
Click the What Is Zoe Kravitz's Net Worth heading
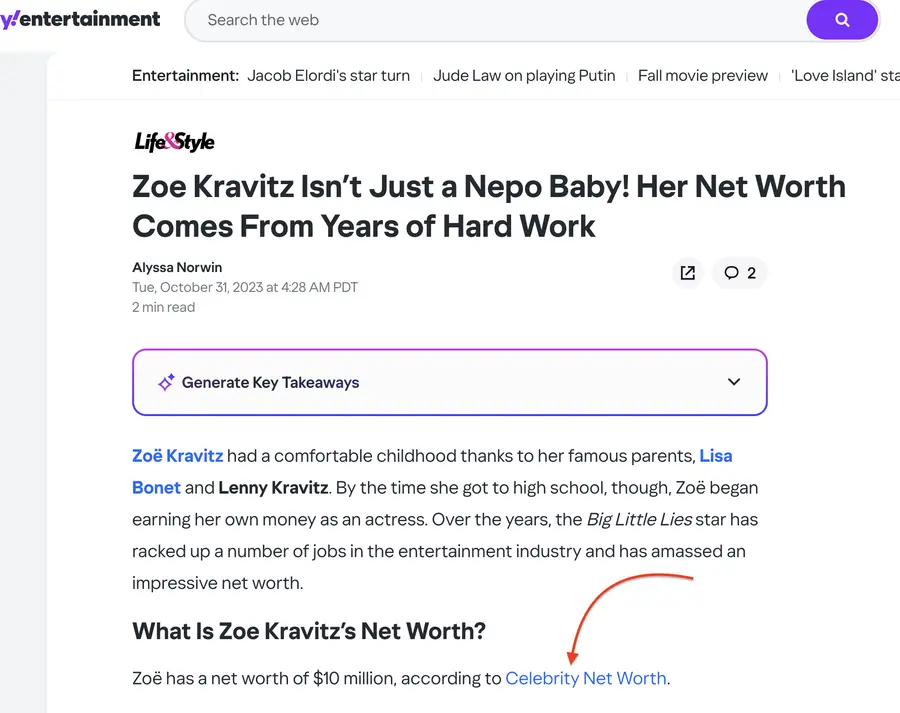coord(309,631)
